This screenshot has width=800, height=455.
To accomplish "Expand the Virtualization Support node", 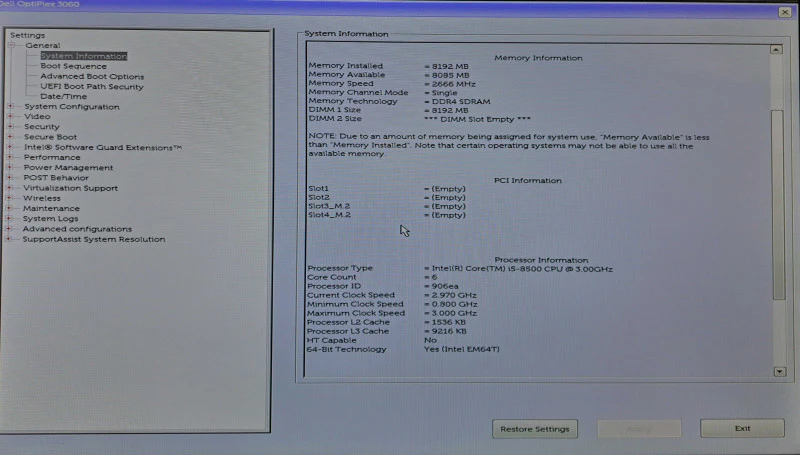I will (x=10, y=188).
